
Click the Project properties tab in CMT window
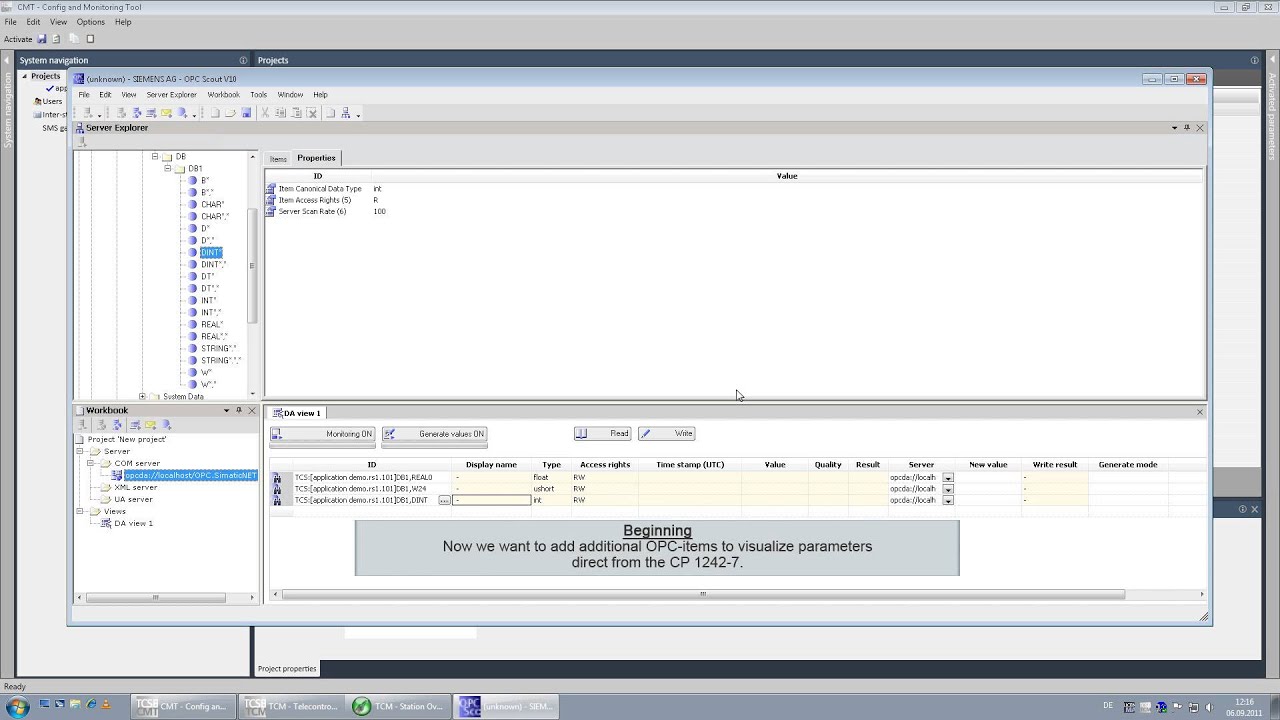(x=287, y=669)
